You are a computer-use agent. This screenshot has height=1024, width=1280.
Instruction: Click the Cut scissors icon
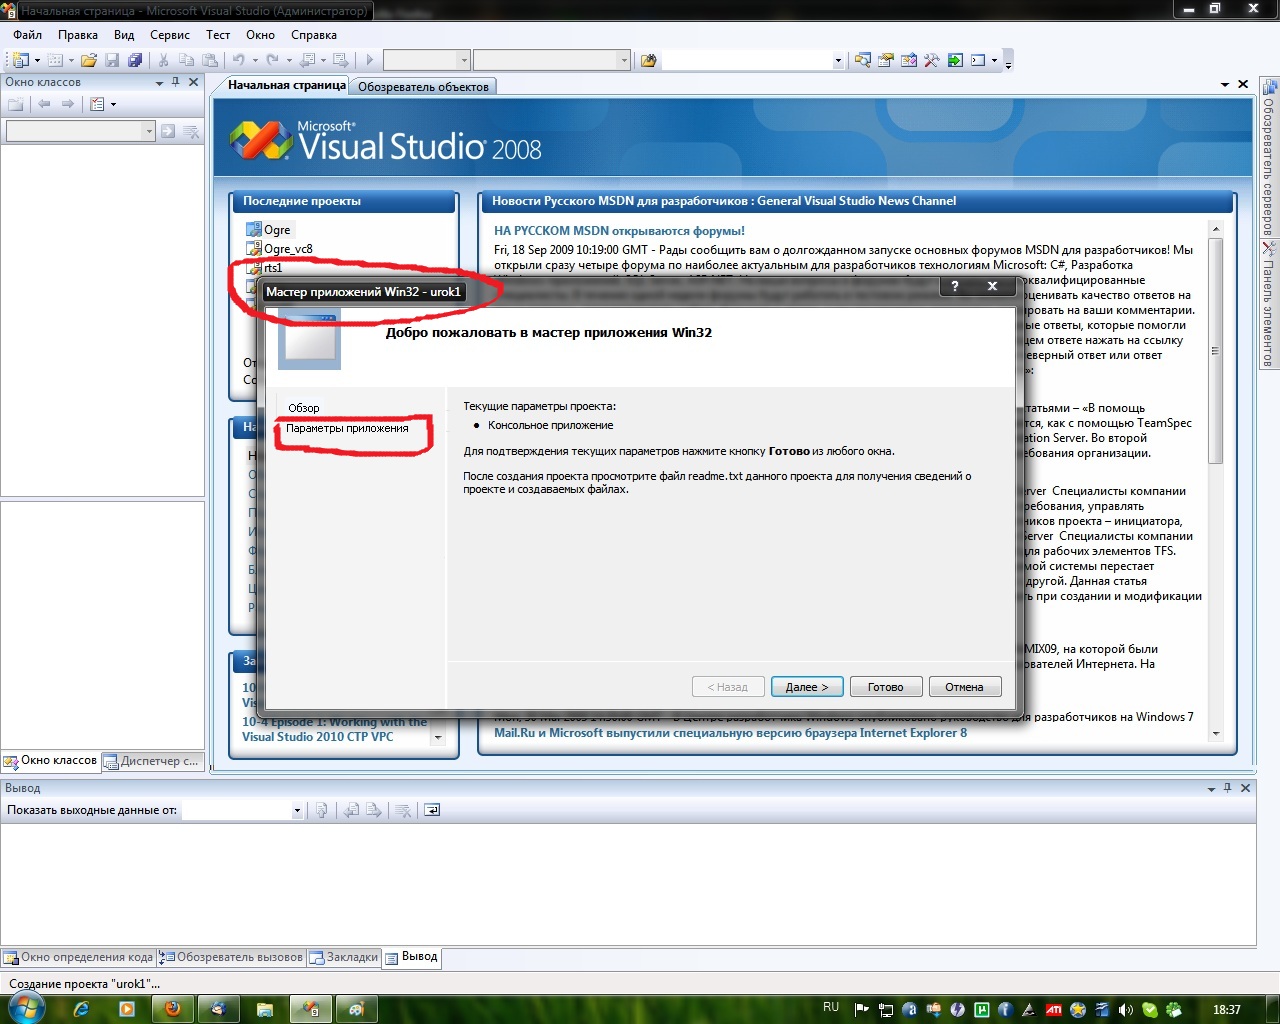tap(163, 60)
